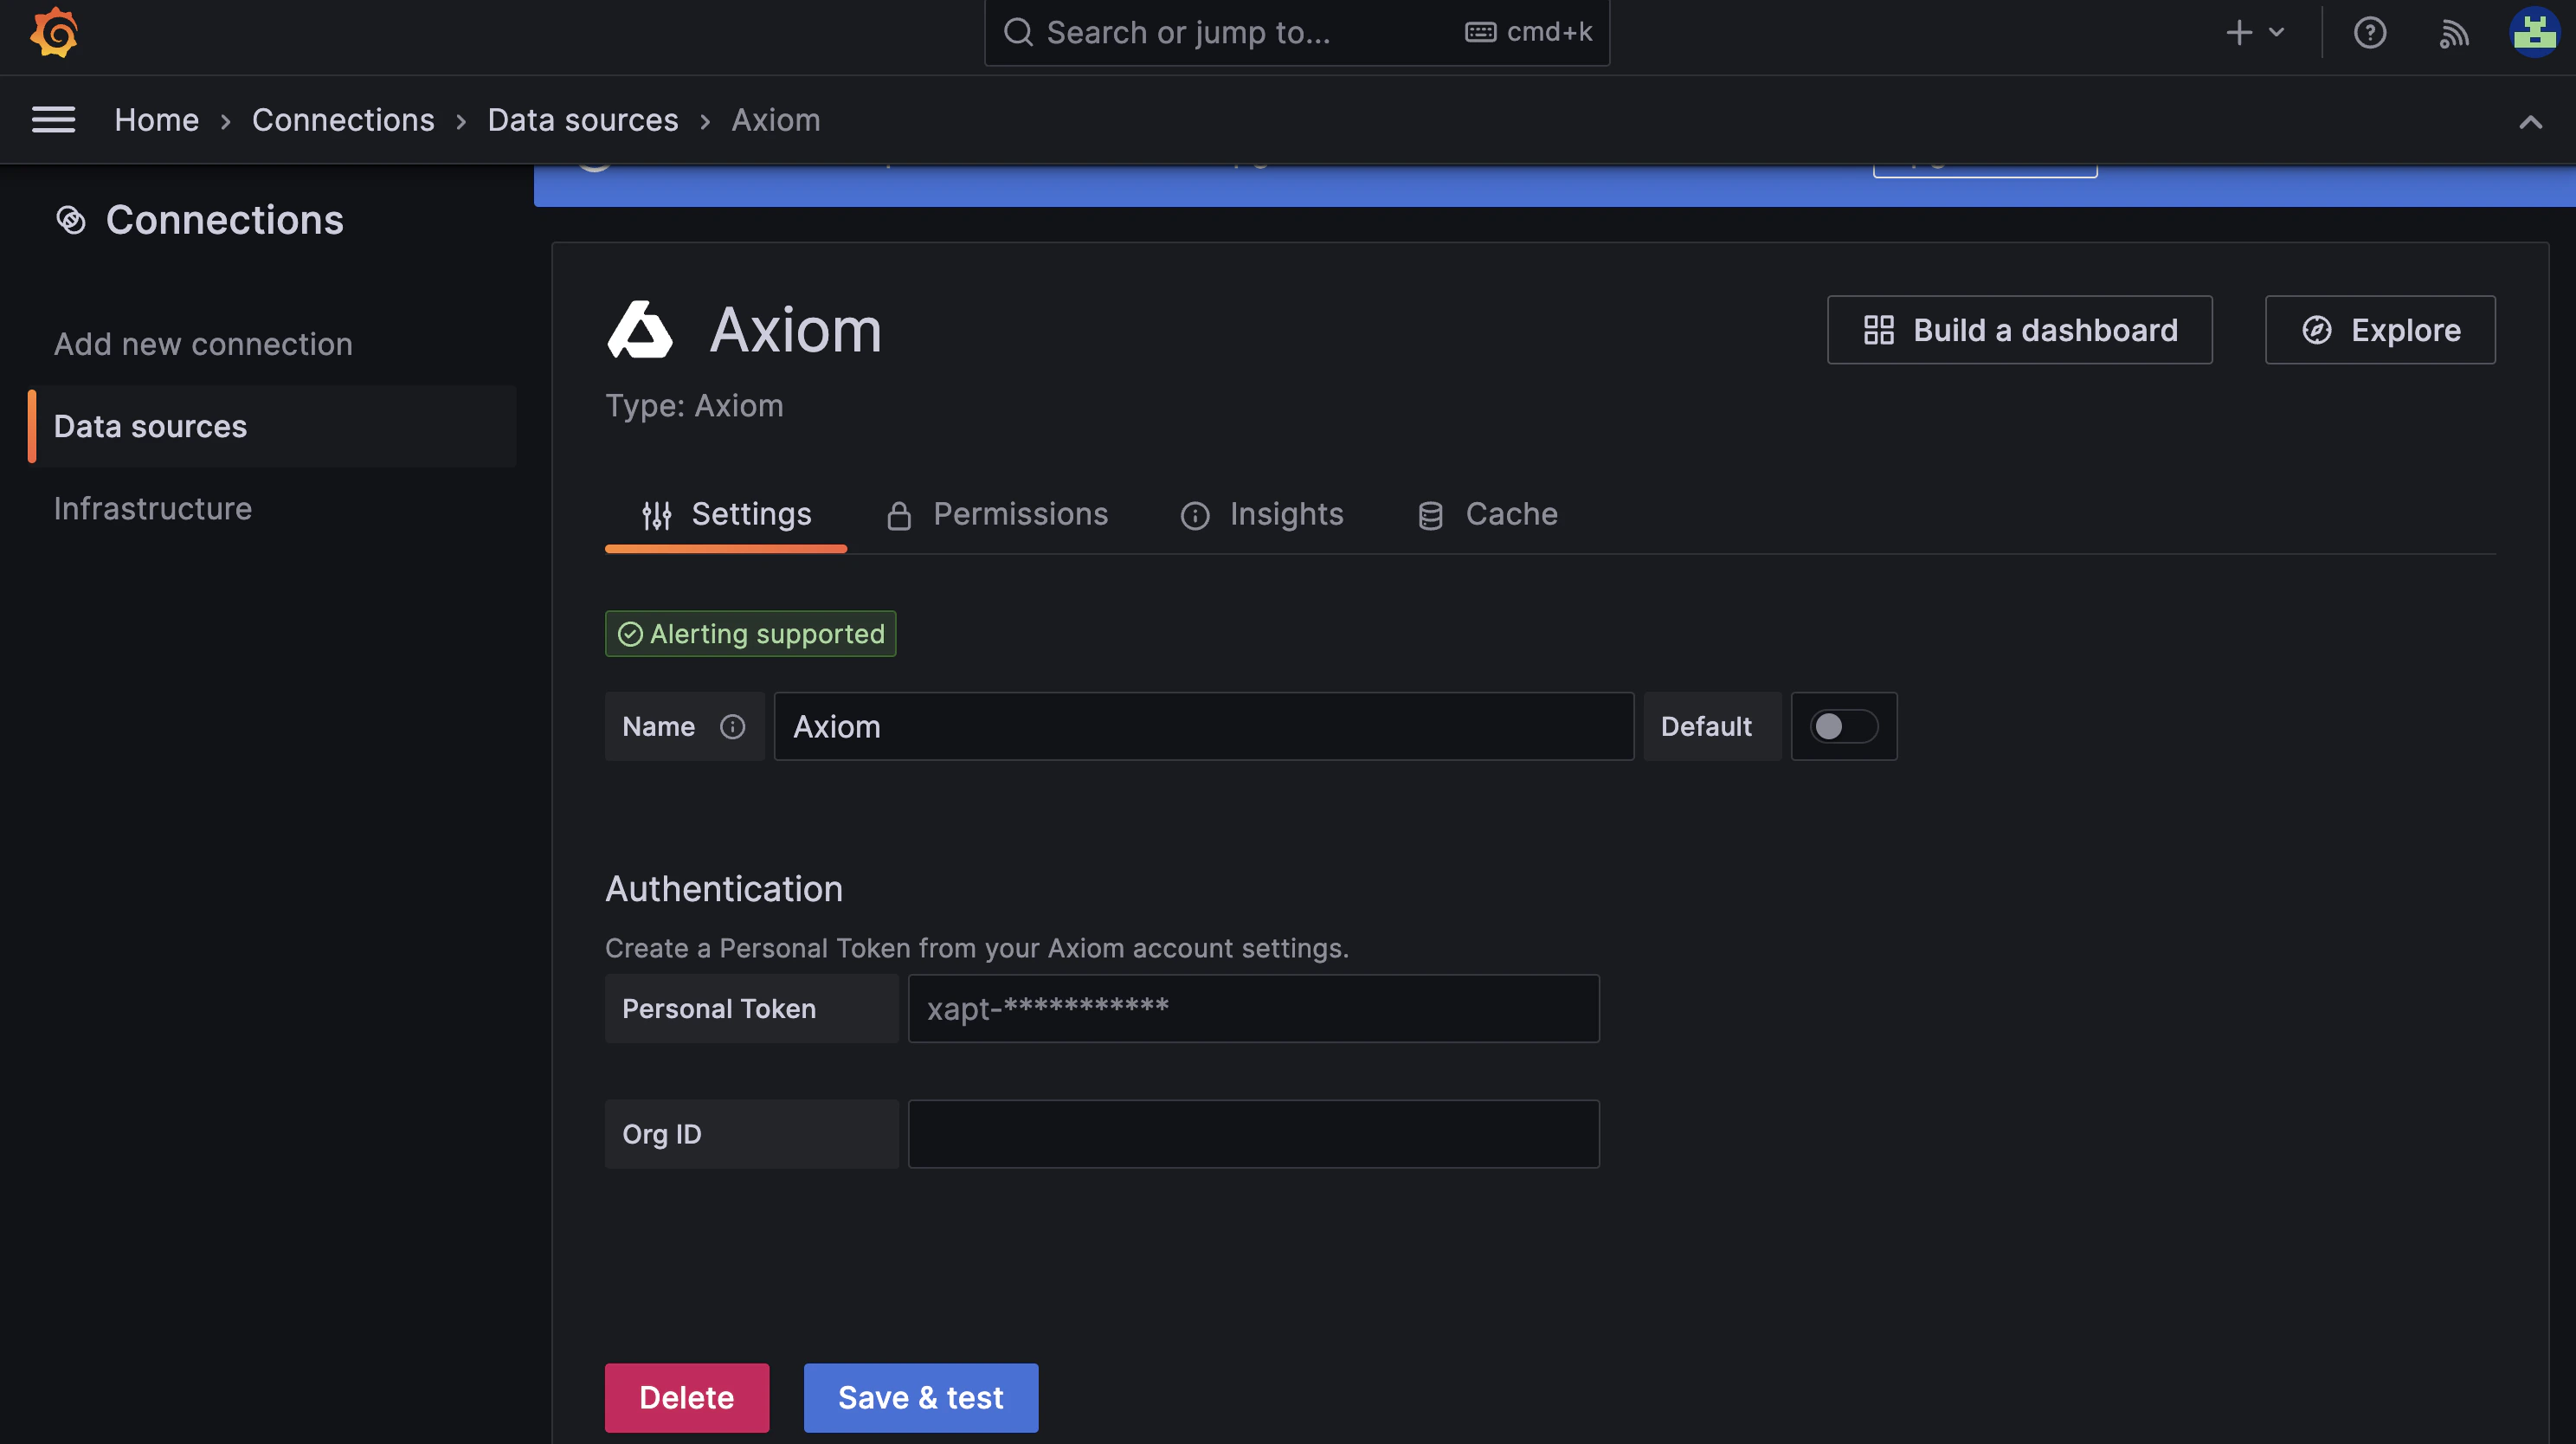Click Build a dashboard button

click(x=2019, y=330)
